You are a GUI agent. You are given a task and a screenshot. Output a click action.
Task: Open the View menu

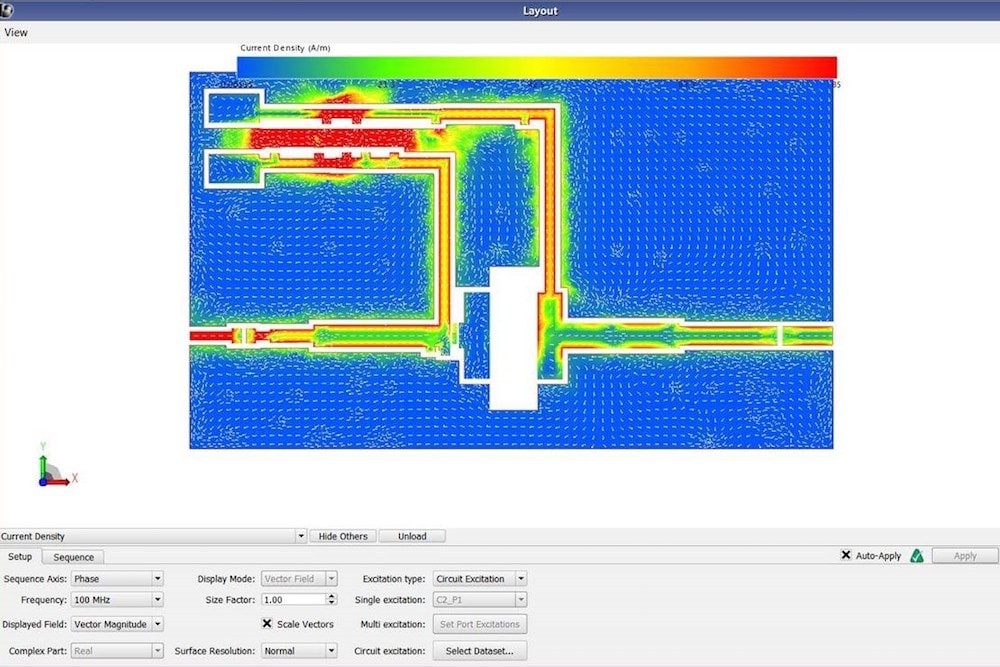pos(15,32)
